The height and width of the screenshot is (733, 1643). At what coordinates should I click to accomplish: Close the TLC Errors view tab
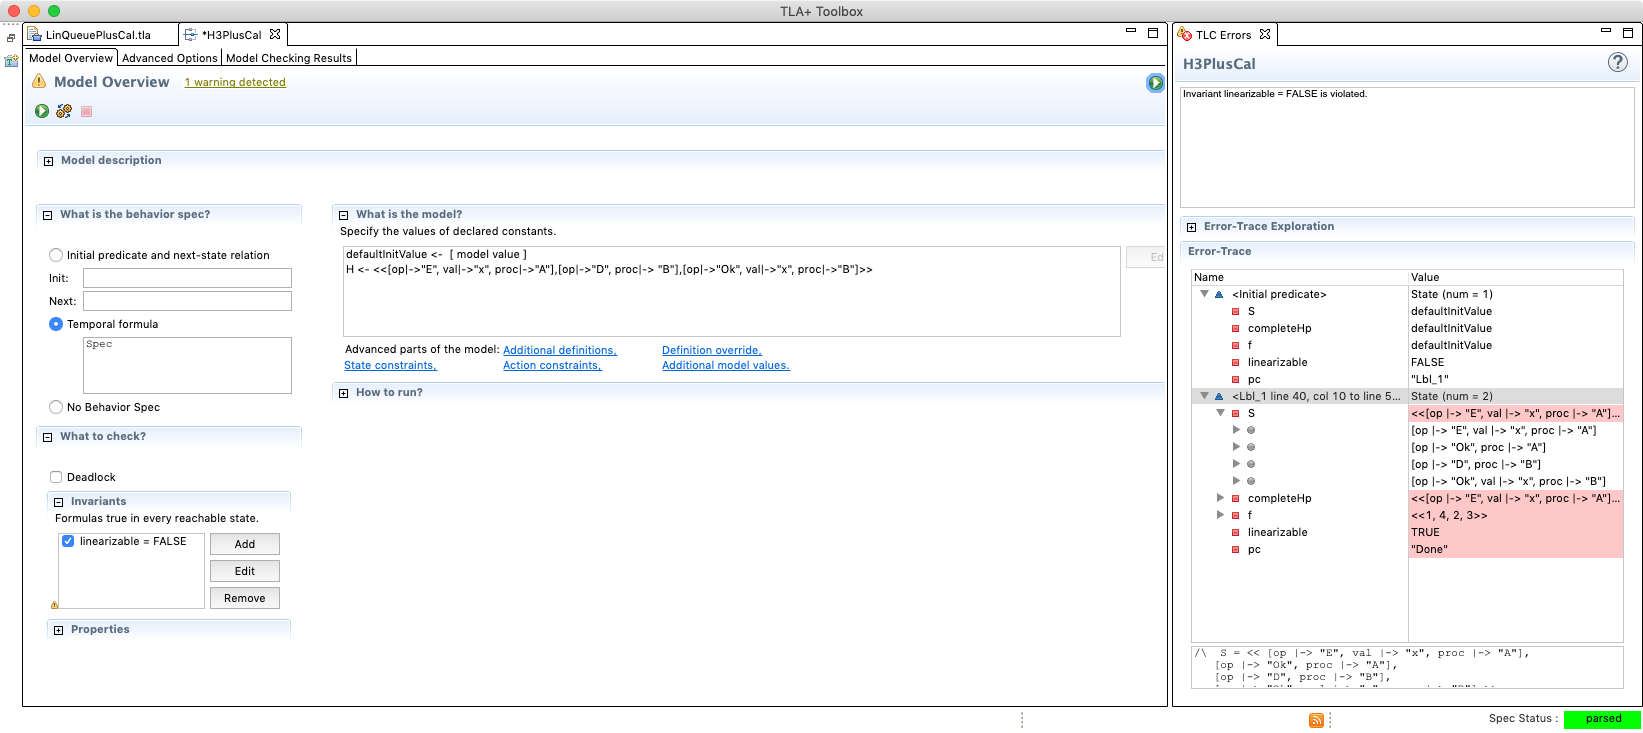tap(1265, 34)
